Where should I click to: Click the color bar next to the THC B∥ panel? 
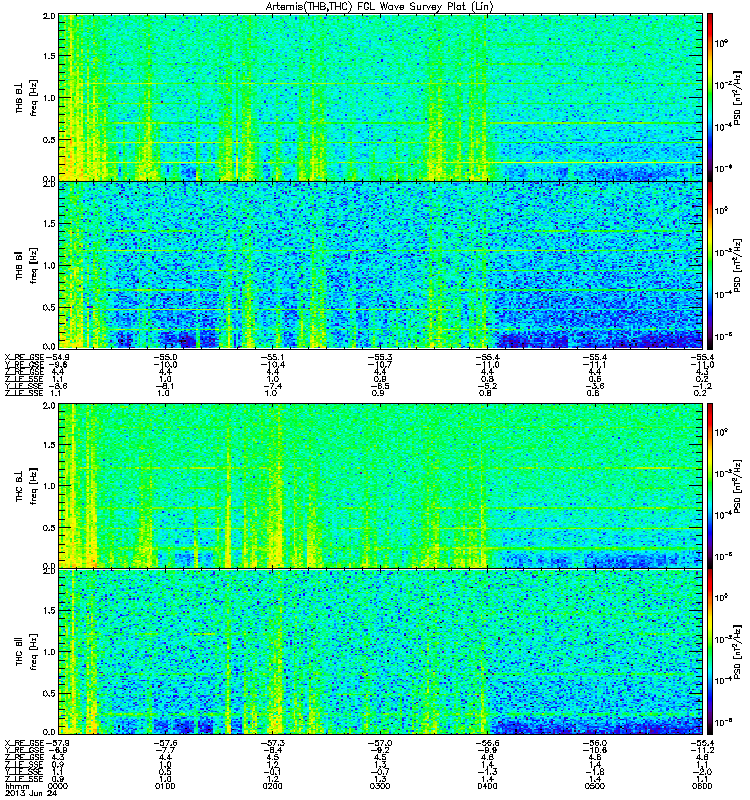click(710, 652)
